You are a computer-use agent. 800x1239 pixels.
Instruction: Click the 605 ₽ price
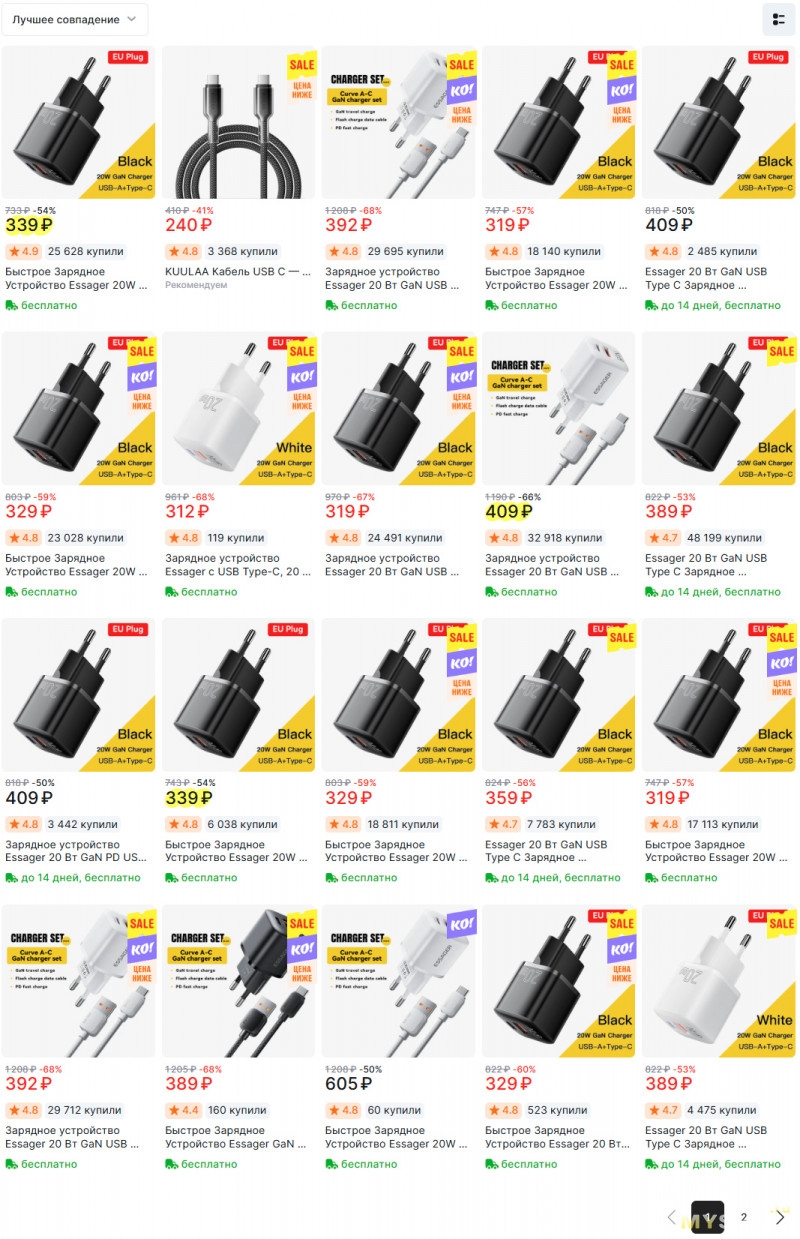(x=349, y=1084)
